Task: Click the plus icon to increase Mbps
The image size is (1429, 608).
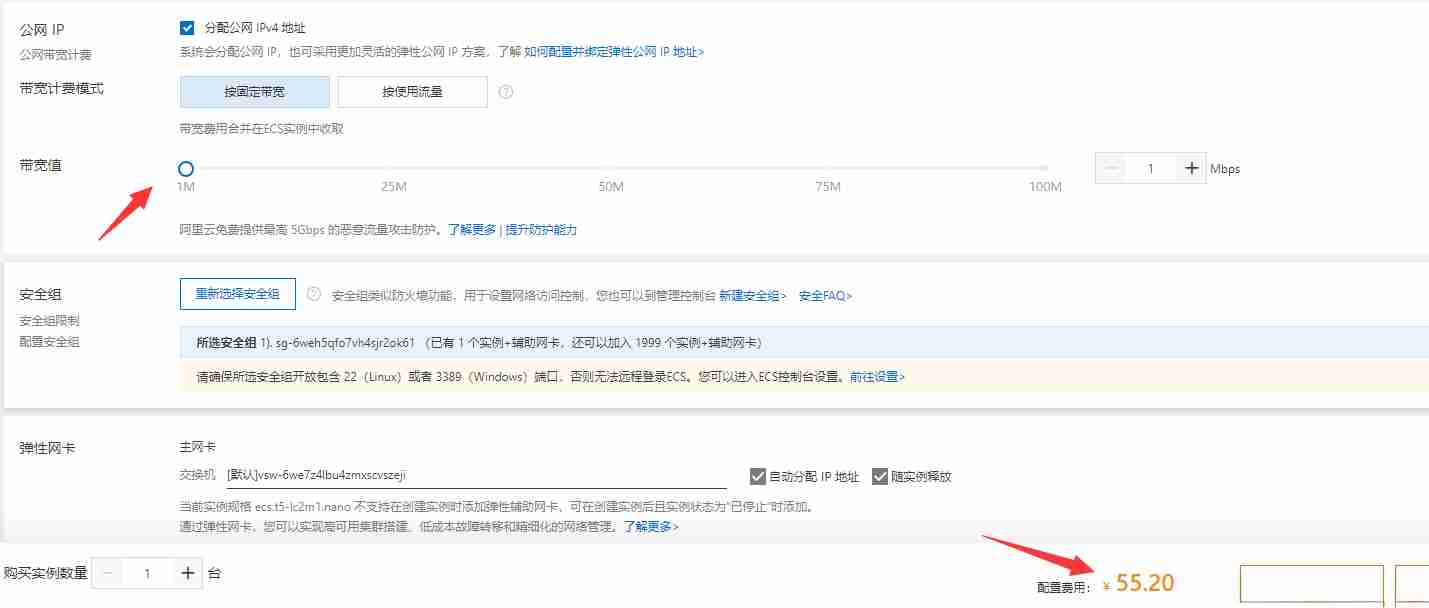Action: [x=1190, y=167]
